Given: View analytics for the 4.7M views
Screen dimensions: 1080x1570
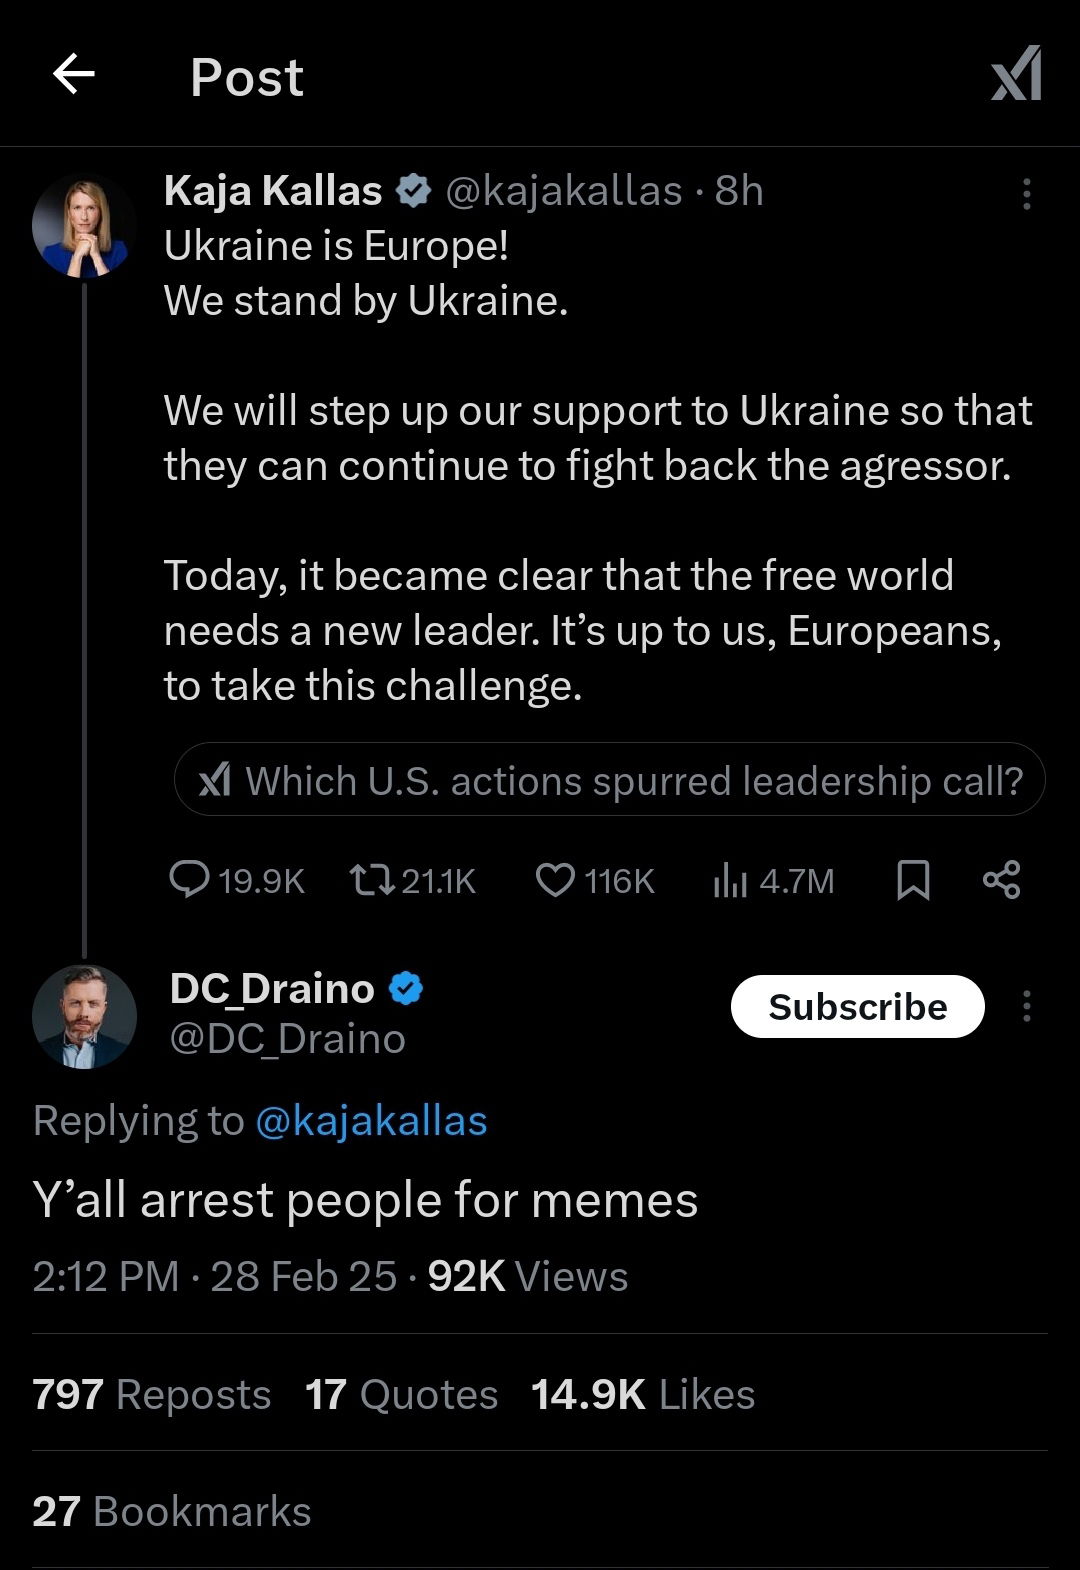Looking at the screenshot, I should pos(731,880).
